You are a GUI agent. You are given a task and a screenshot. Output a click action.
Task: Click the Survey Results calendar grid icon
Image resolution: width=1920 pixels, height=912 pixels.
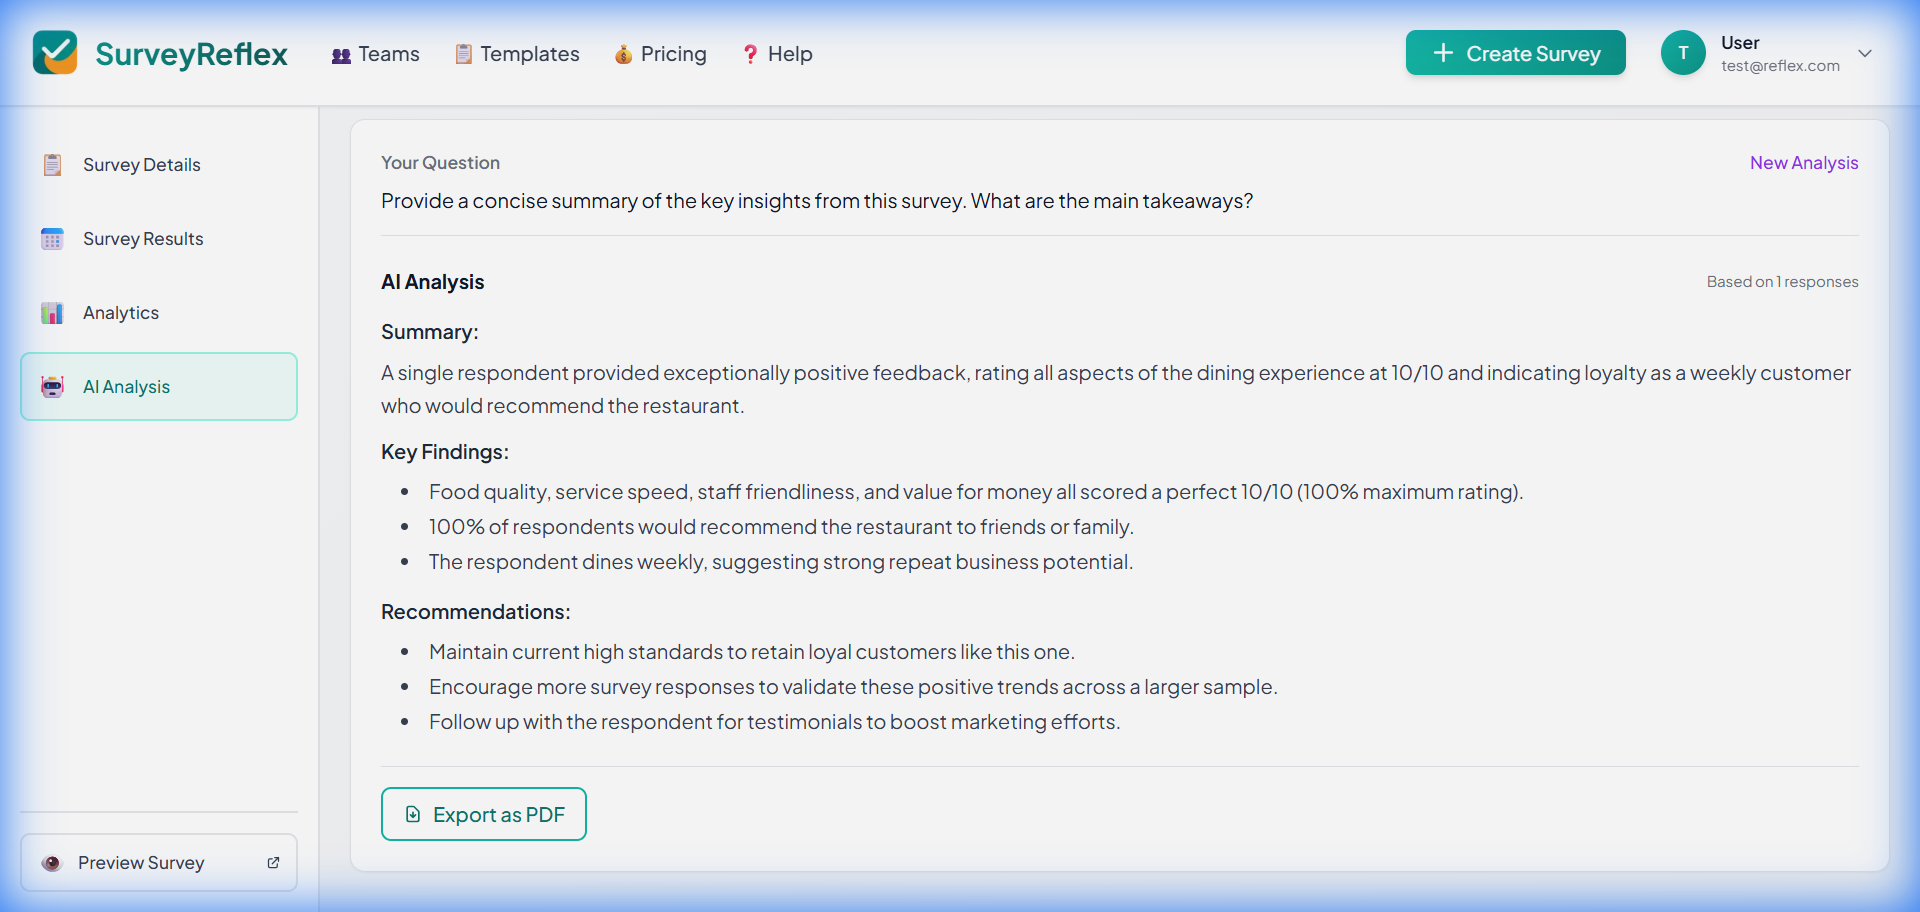pyautogui.click(x=53, y=239)
